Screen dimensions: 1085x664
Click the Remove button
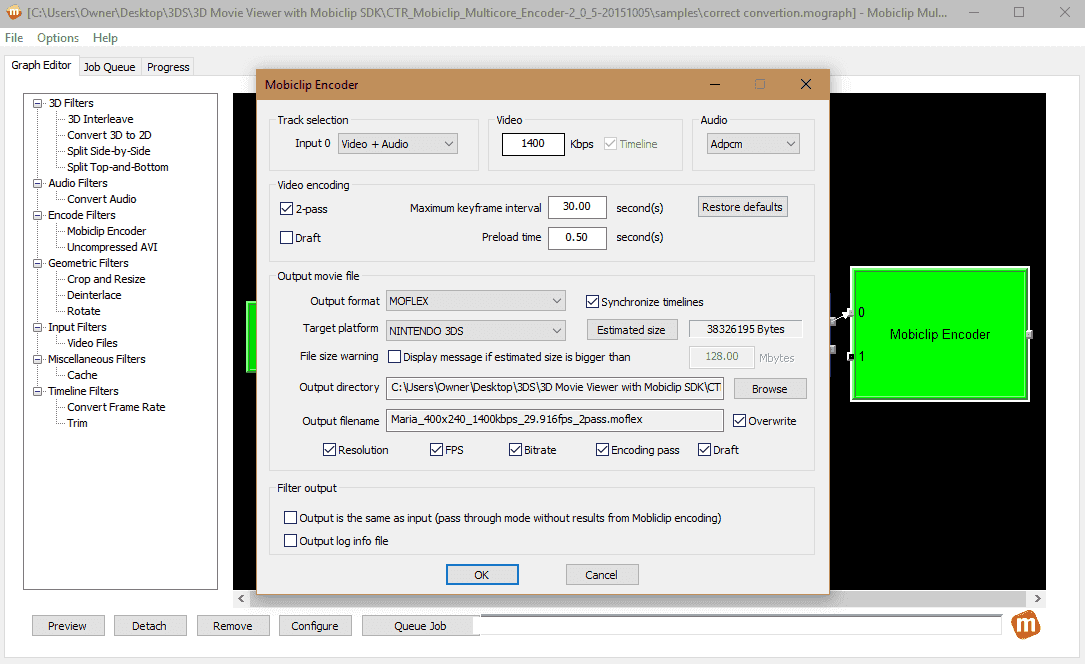point(232,626)
